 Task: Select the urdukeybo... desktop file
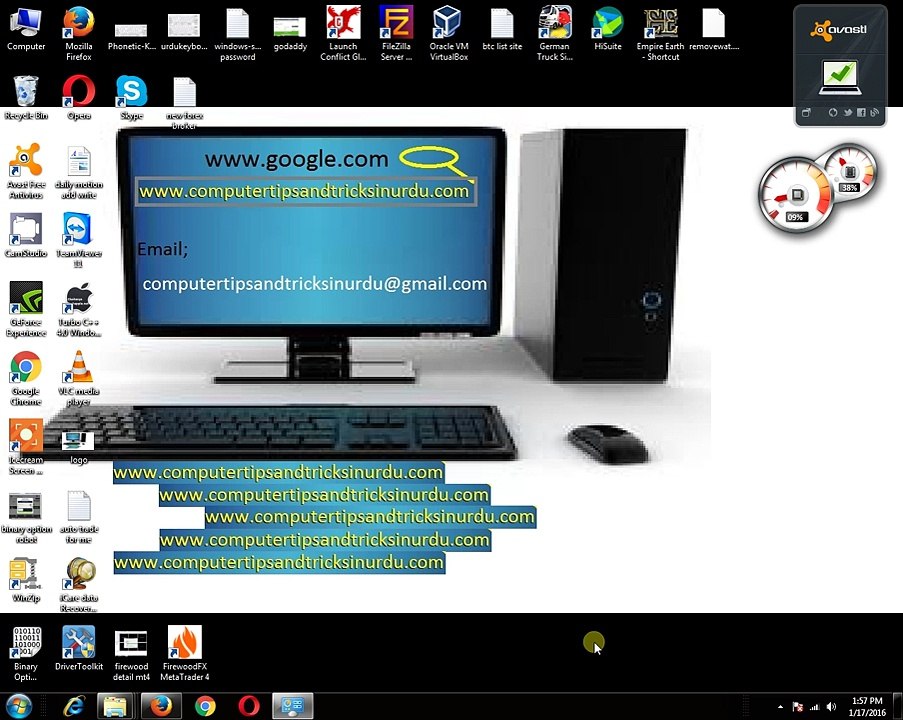tap(184, 32)
